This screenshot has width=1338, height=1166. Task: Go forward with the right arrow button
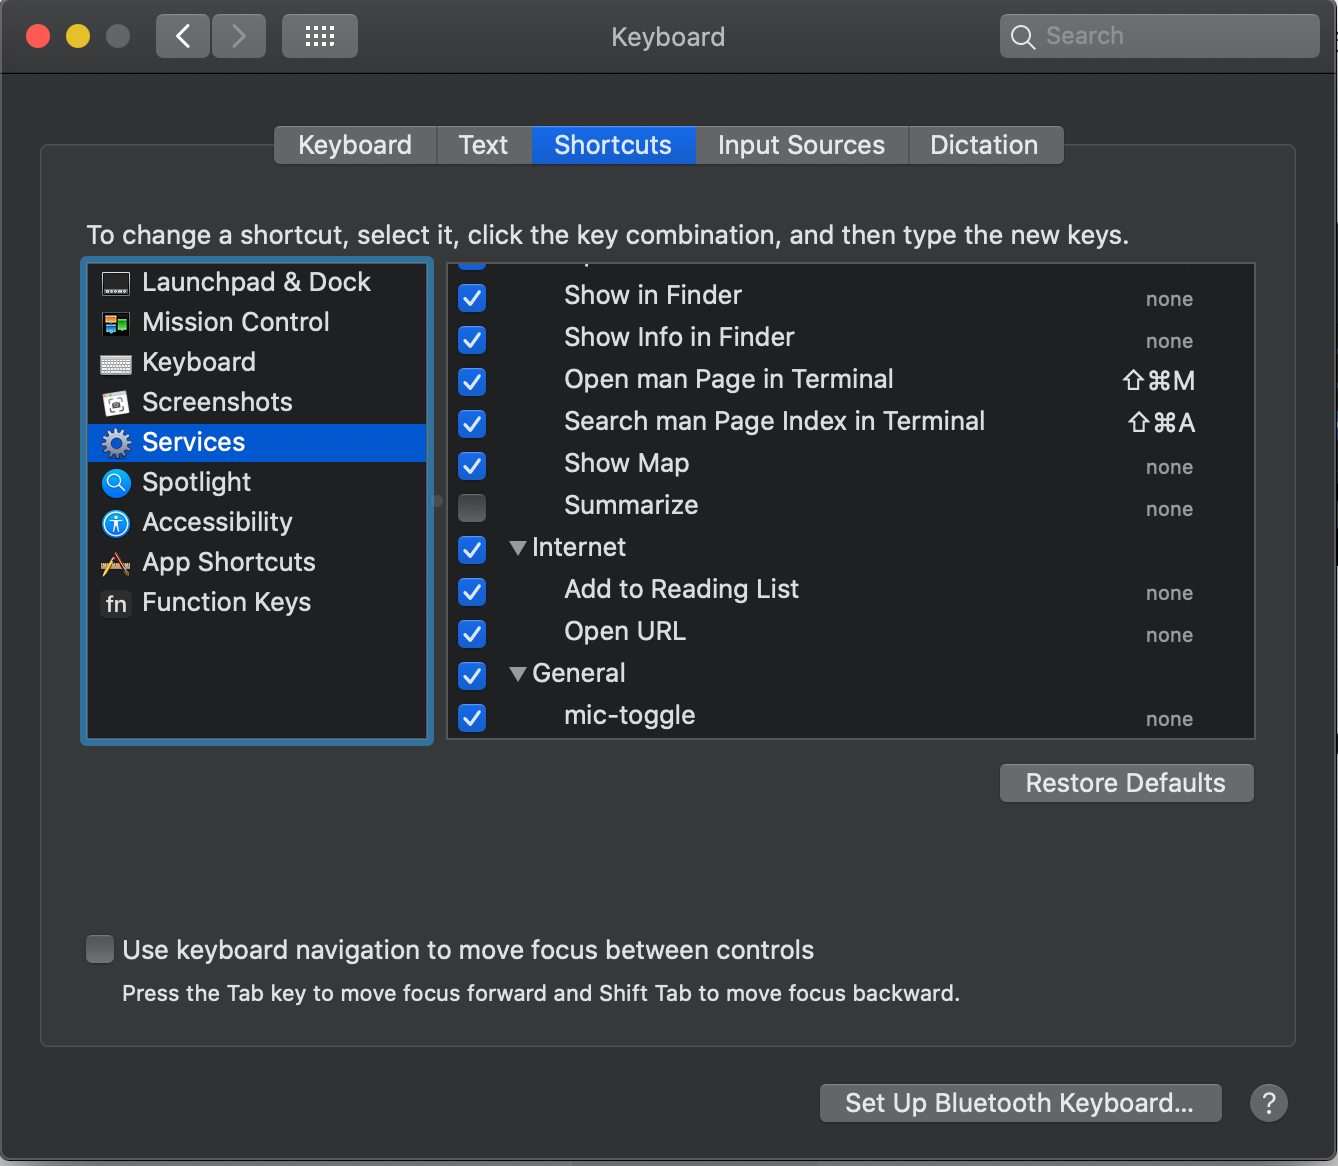pyautogui.click(x=239, y=37)
